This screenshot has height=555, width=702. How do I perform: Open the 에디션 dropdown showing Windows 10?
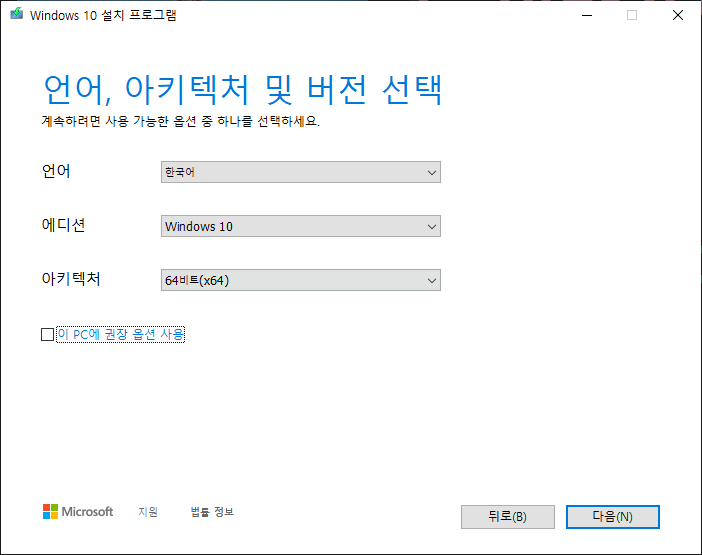301,226
